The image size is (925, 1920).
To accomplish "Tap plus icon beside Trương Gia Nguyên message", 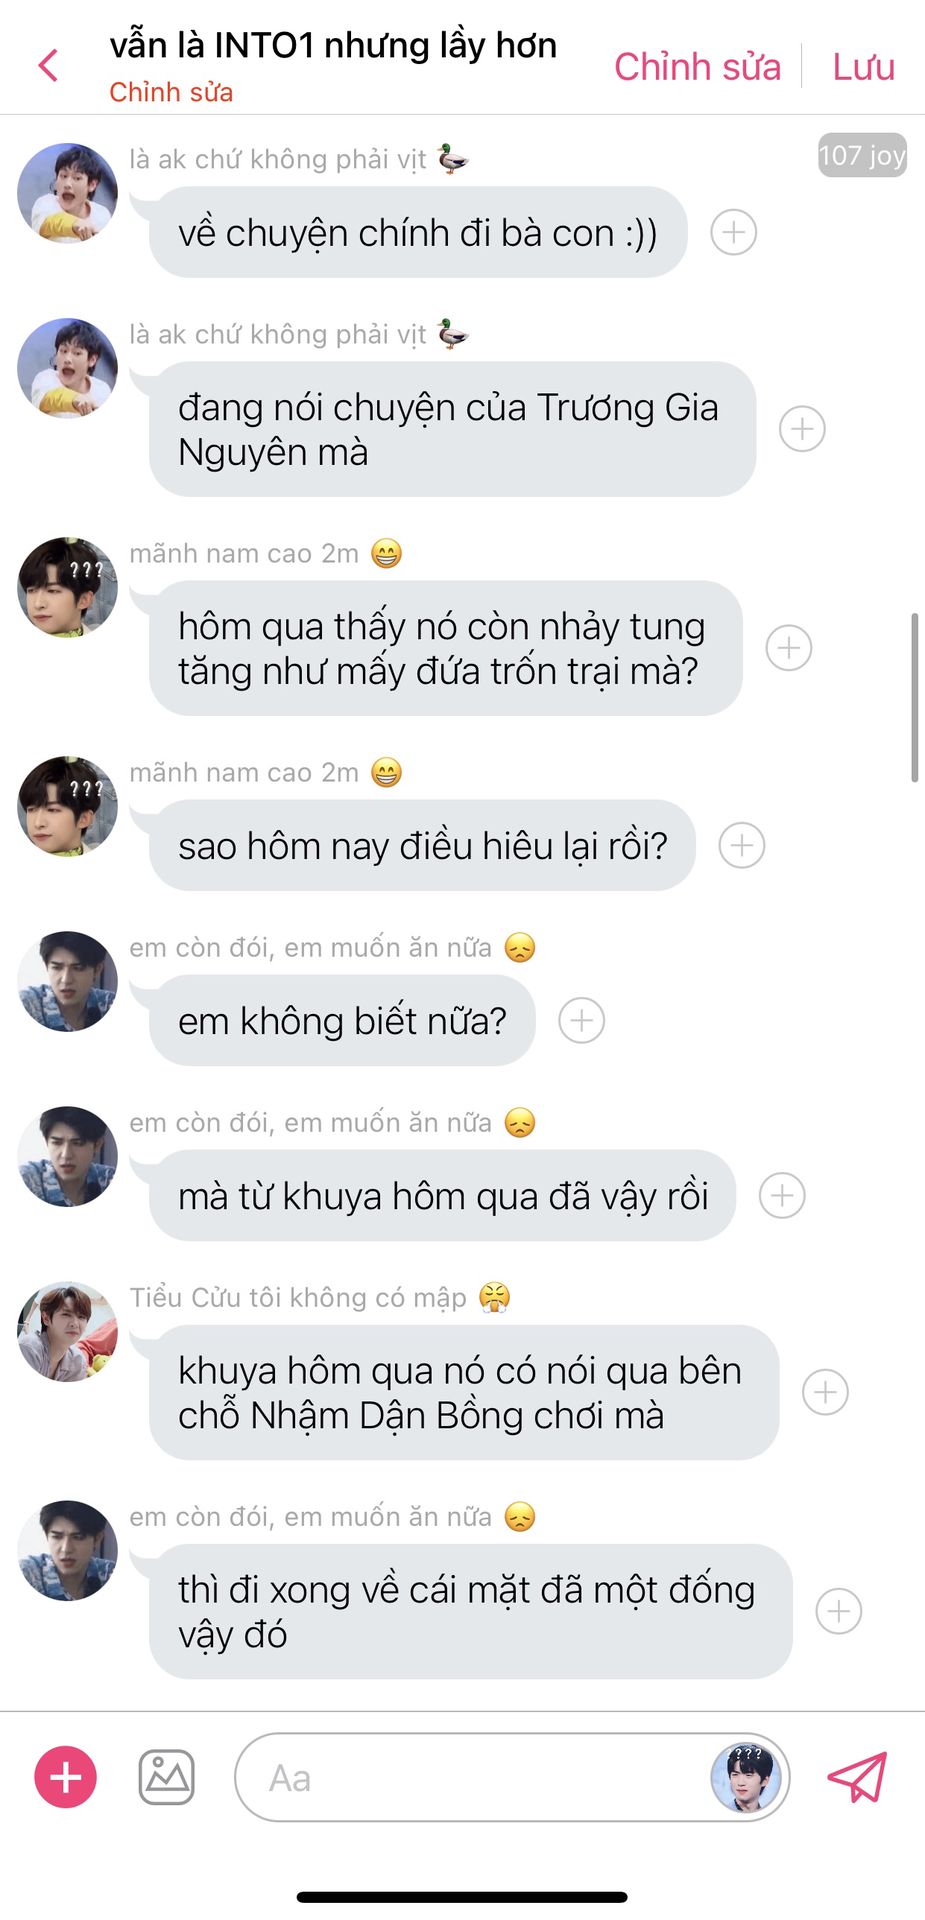I will (802, 429).
